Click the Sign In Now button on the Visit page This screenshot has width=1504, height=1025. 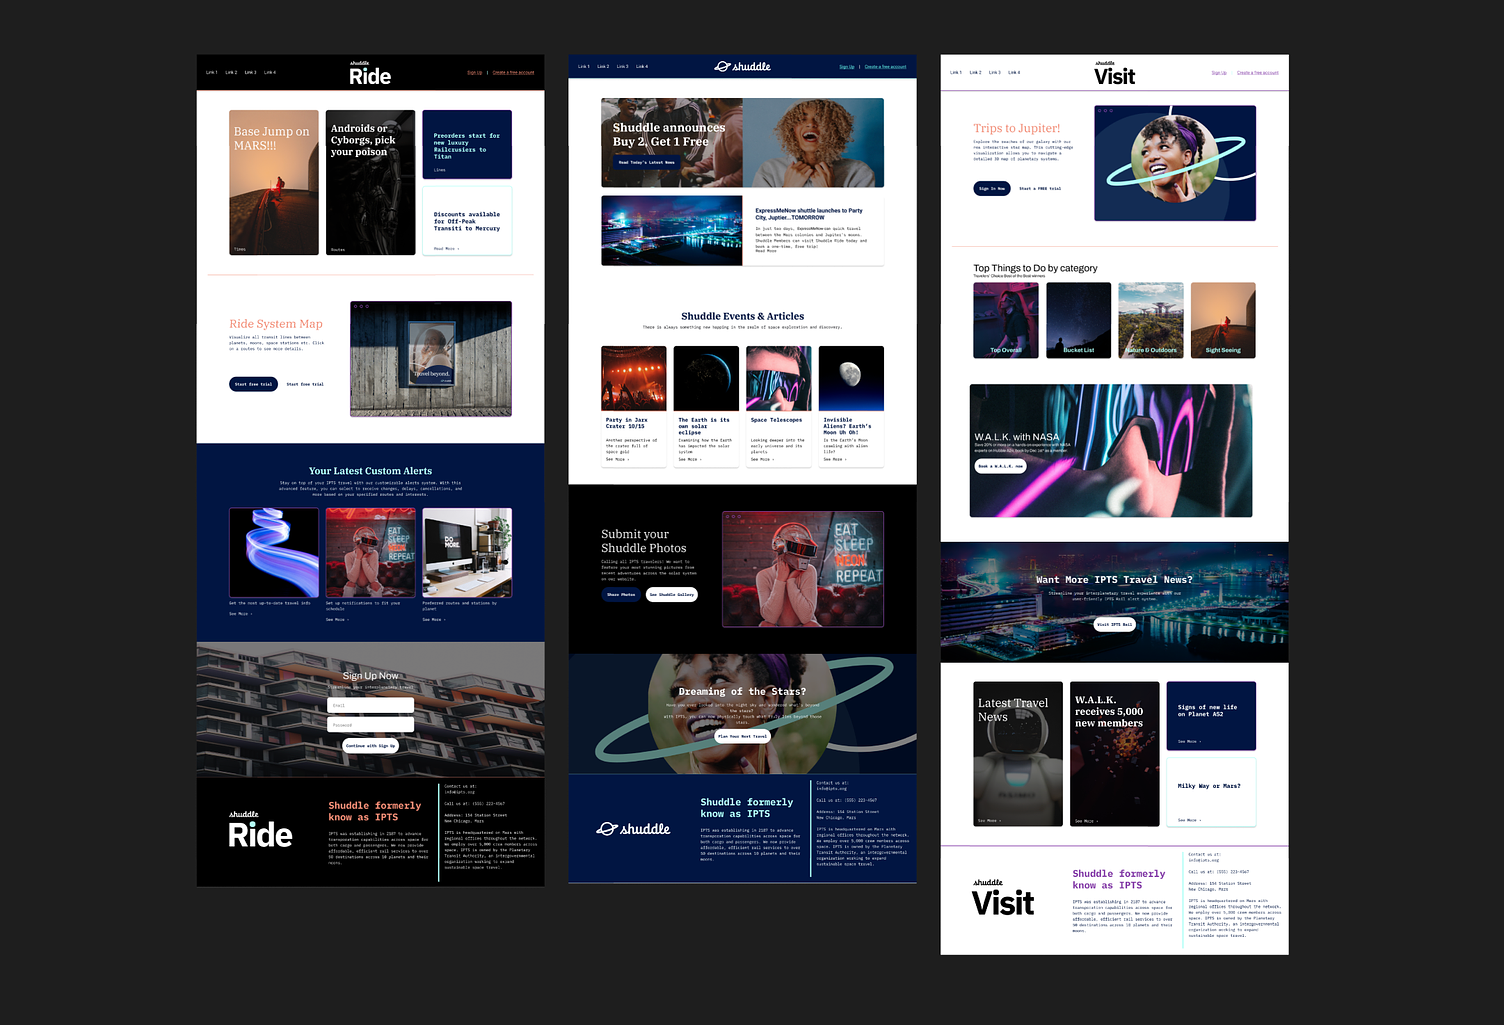pyautogui.click(x=992, y=188)
